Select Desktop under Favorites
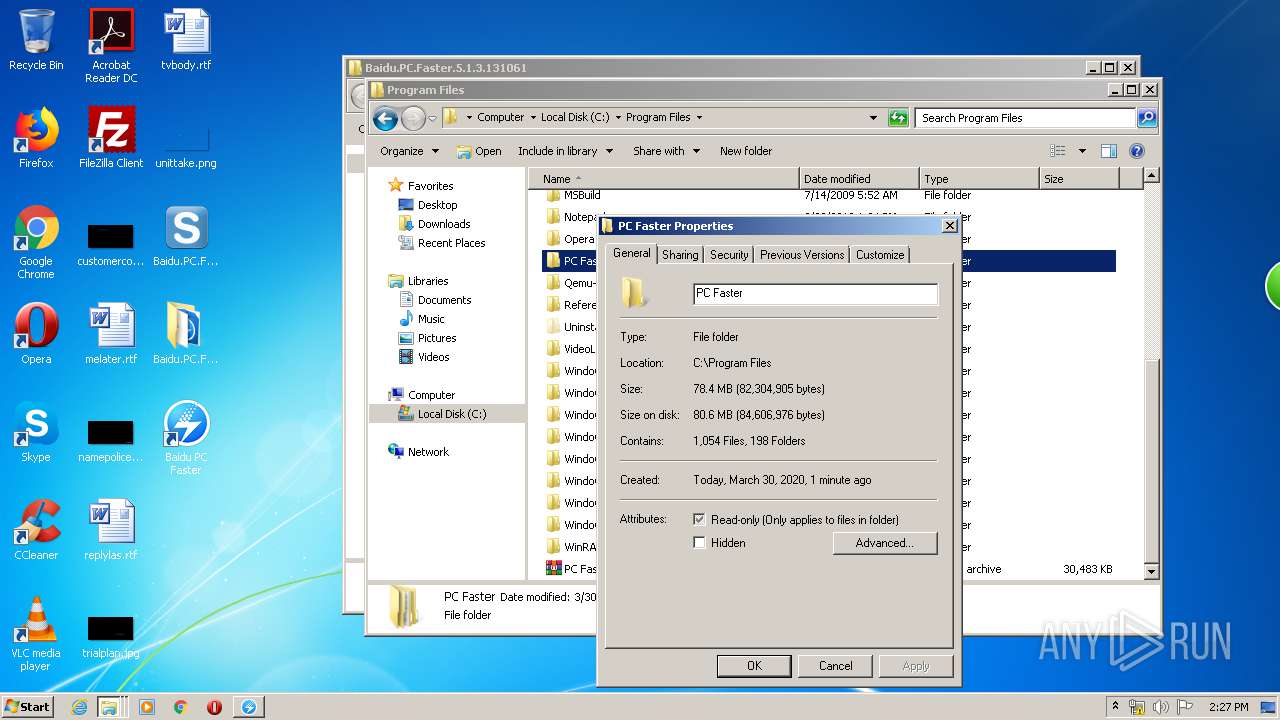The image size is (1280, 720). (437, 205)
